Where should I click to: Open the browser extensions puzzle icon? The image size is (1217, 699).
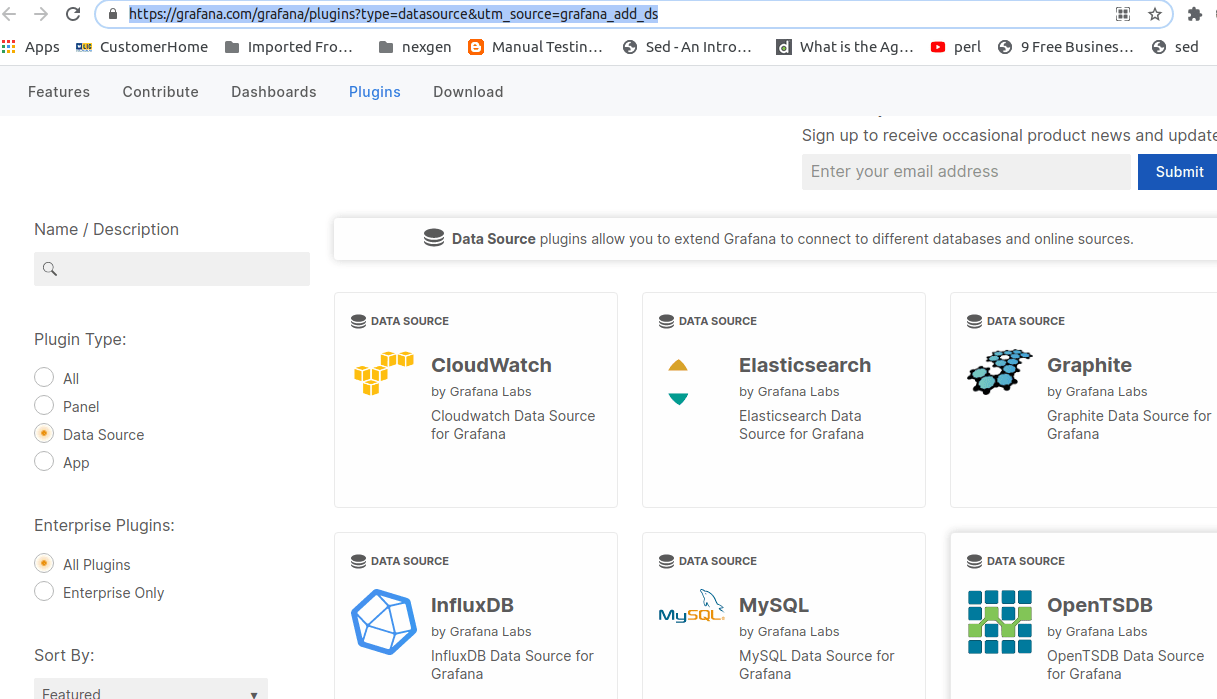coord(1194,14)
